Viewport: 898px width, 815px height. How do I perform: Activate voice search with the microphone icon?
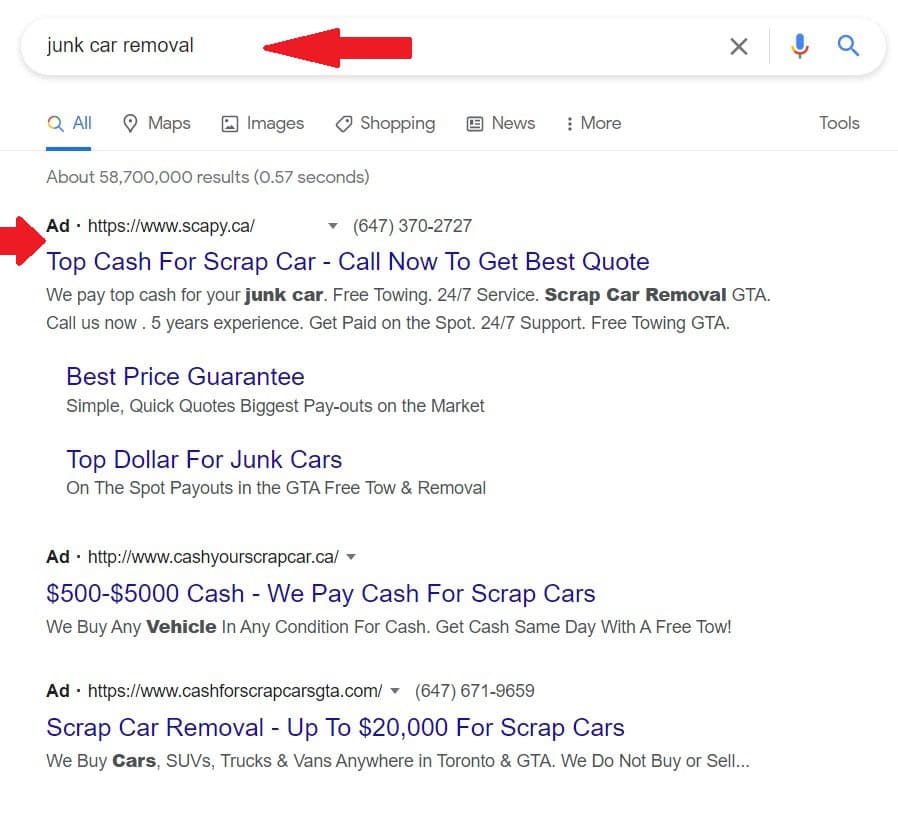click(799, 45)
